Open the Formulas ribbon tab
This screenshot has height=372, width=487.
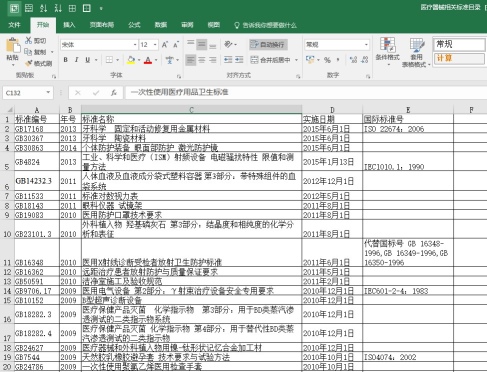pyautogui.click(x=134, y=25)
